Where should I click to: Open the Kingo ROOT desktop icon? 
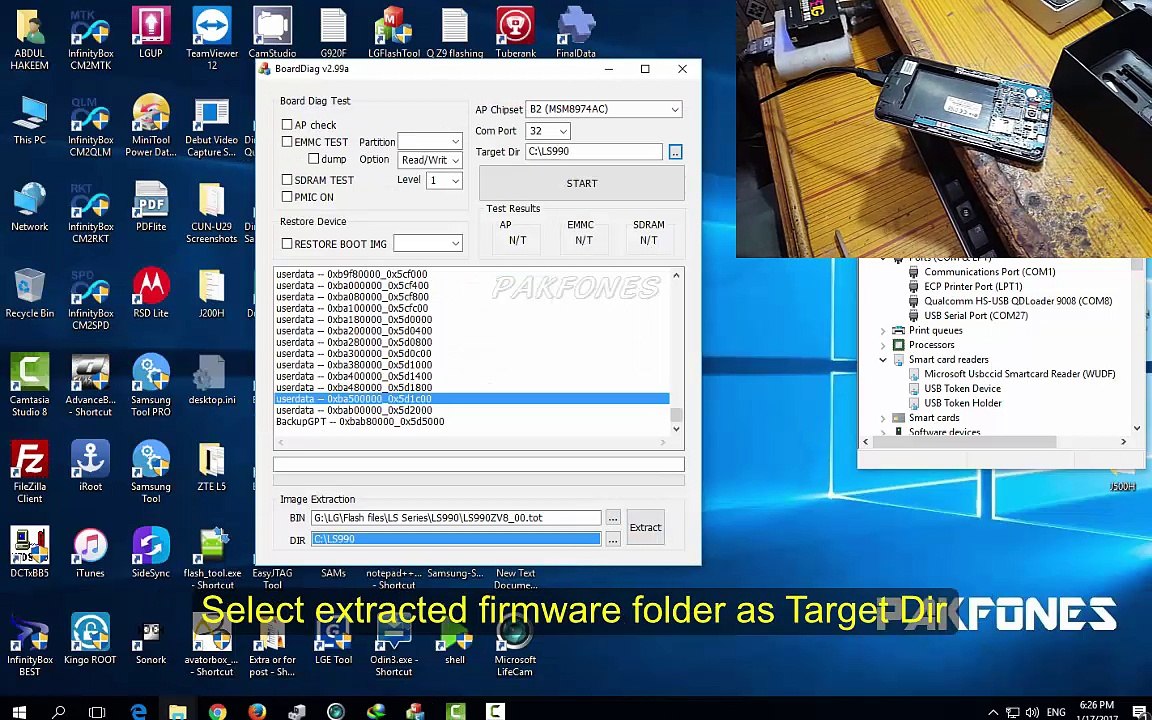click(90, 639)
